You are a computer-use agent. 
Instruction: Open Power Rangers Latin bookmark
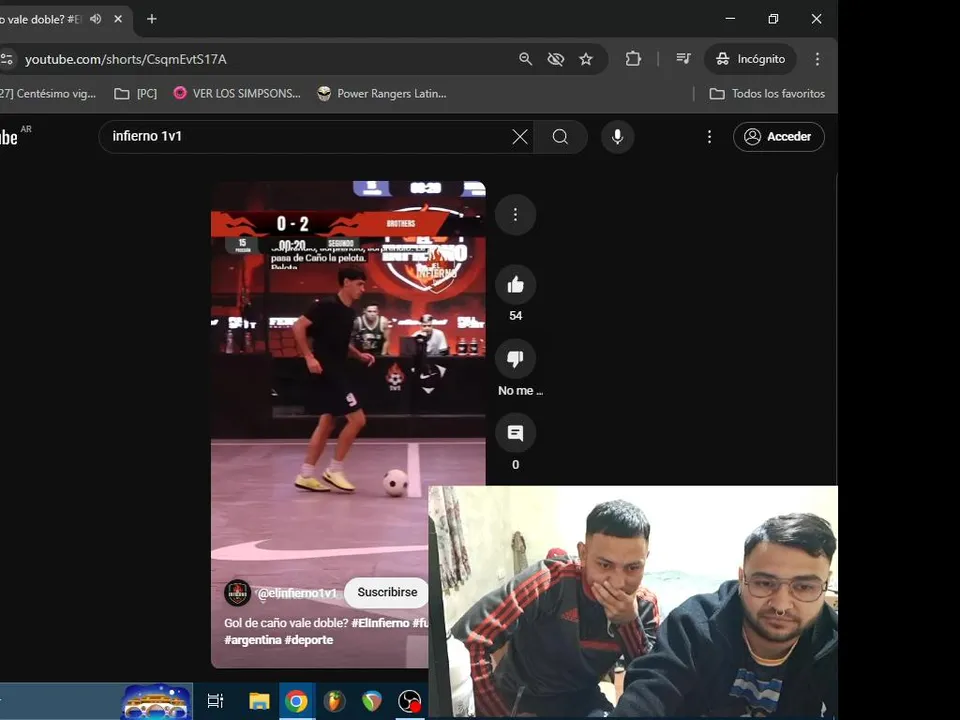[x=382, y=94]
